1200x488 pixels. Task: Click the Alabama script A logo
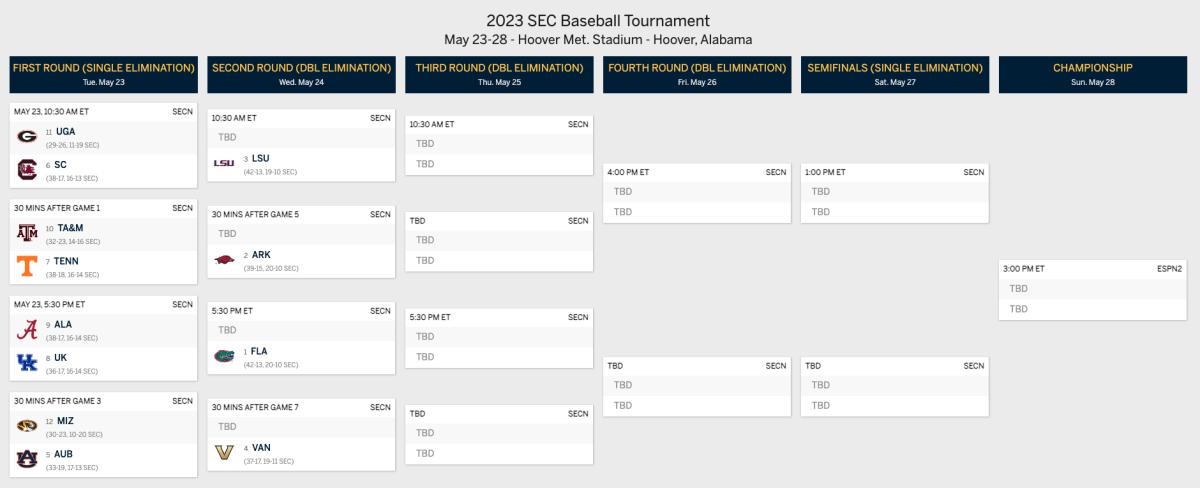click(x=27, y=330)
